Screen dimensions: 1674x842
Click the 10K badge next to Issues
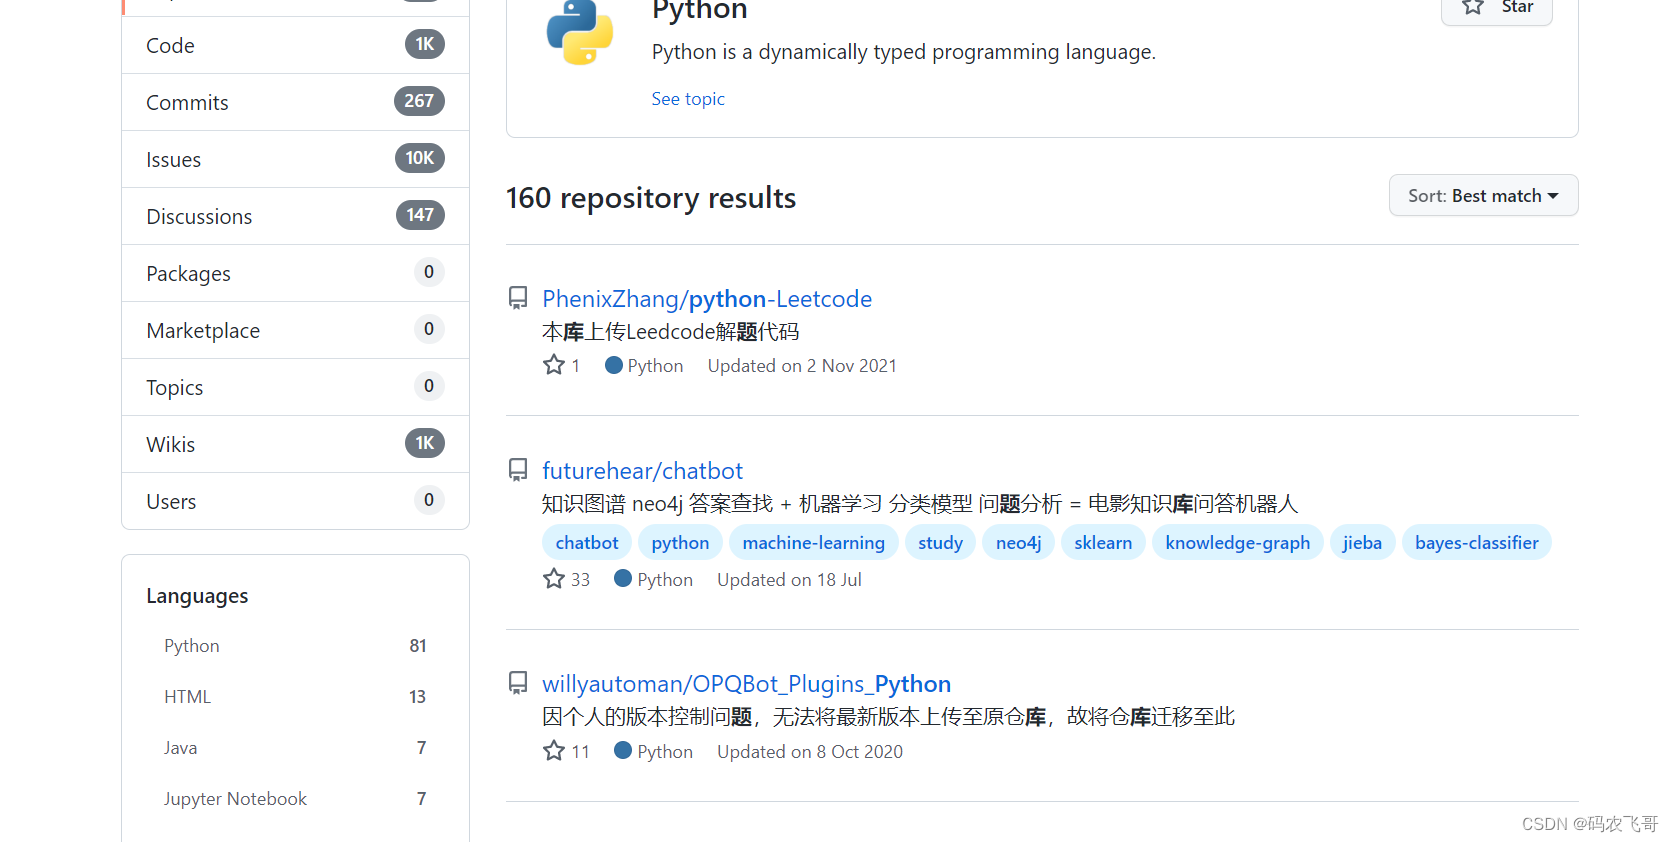pos(420,158)
